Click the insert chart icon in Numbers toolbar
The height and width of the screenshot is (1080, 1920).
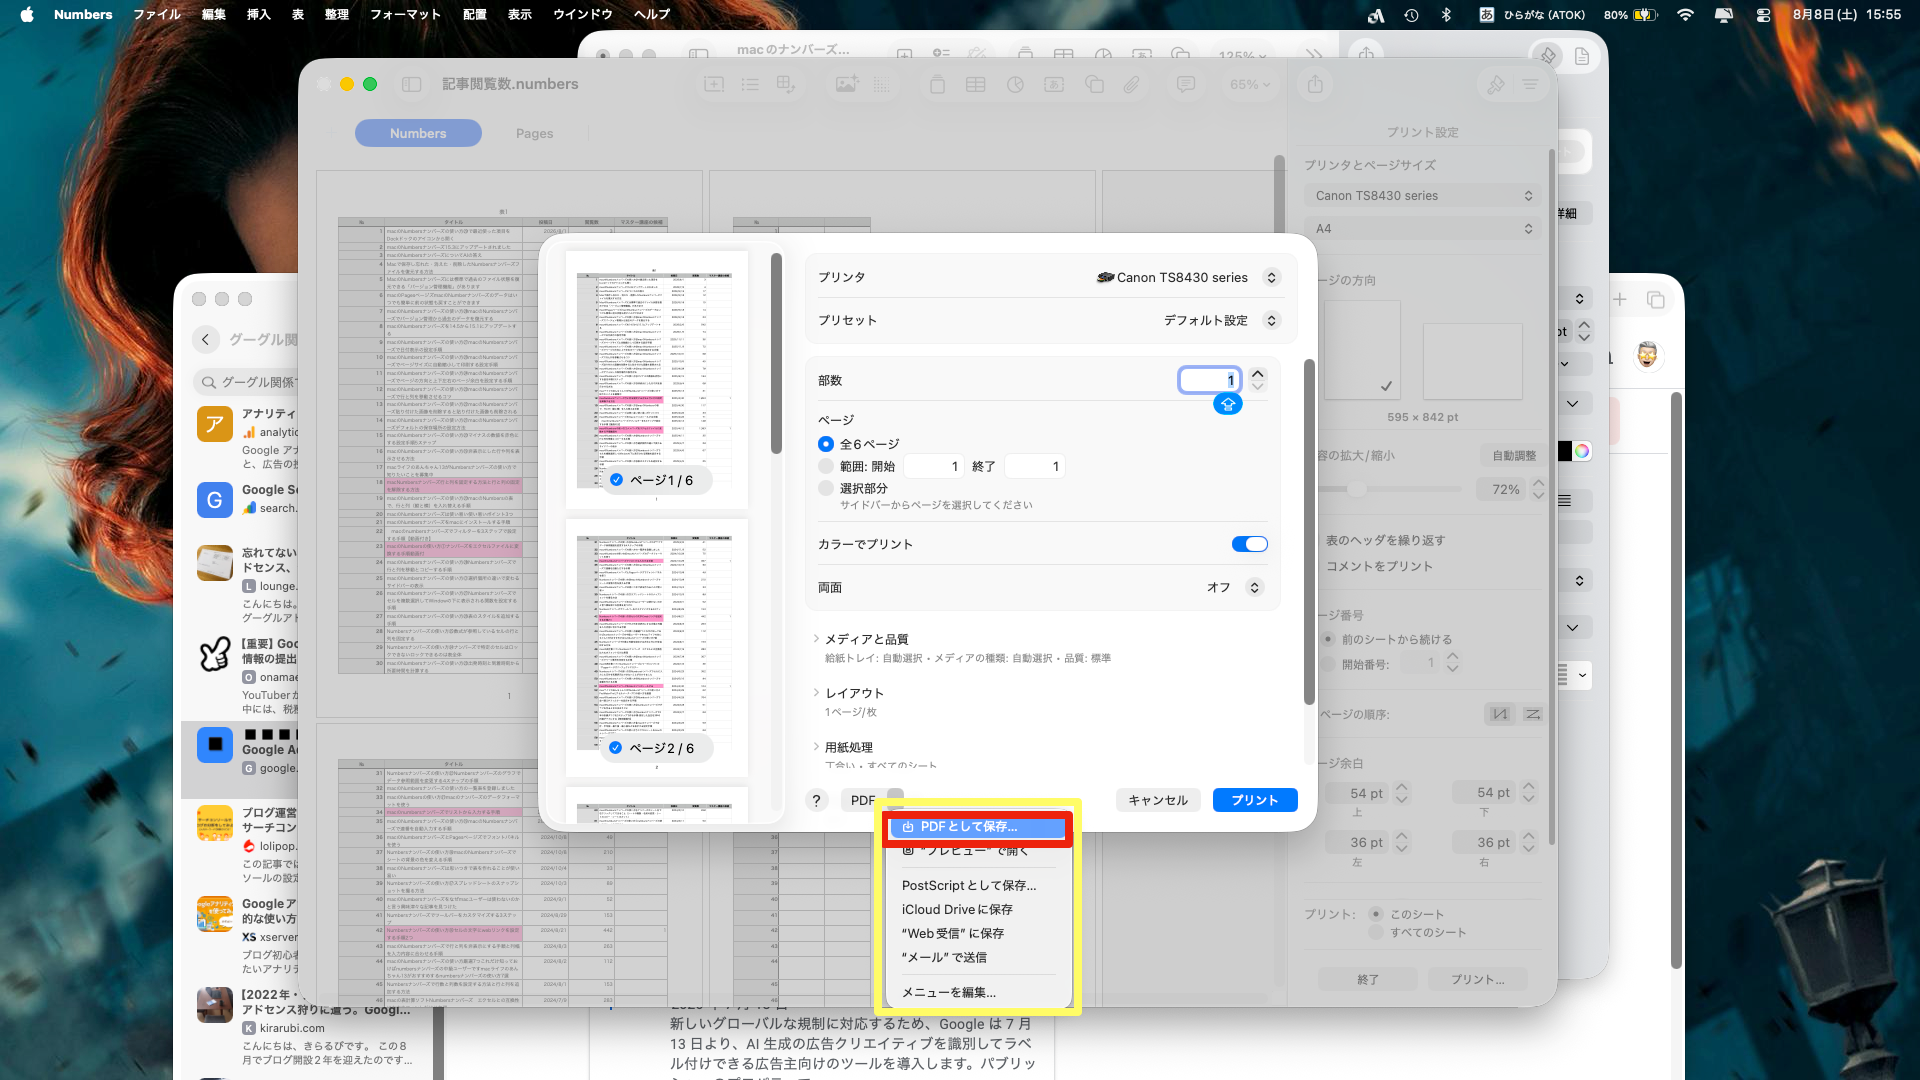tap(1015, 85)
